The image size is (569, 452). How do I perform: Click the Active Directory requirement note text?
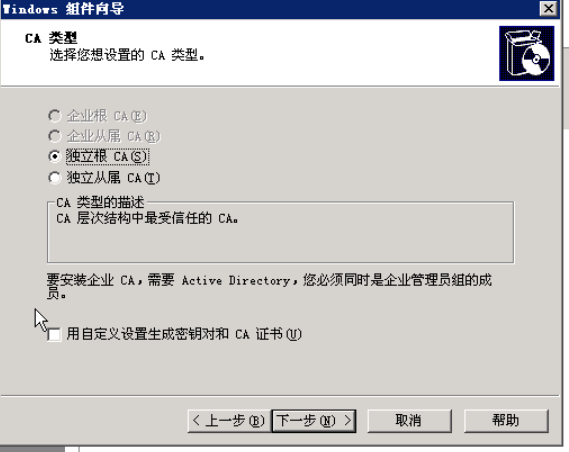[x=269, y=286]
